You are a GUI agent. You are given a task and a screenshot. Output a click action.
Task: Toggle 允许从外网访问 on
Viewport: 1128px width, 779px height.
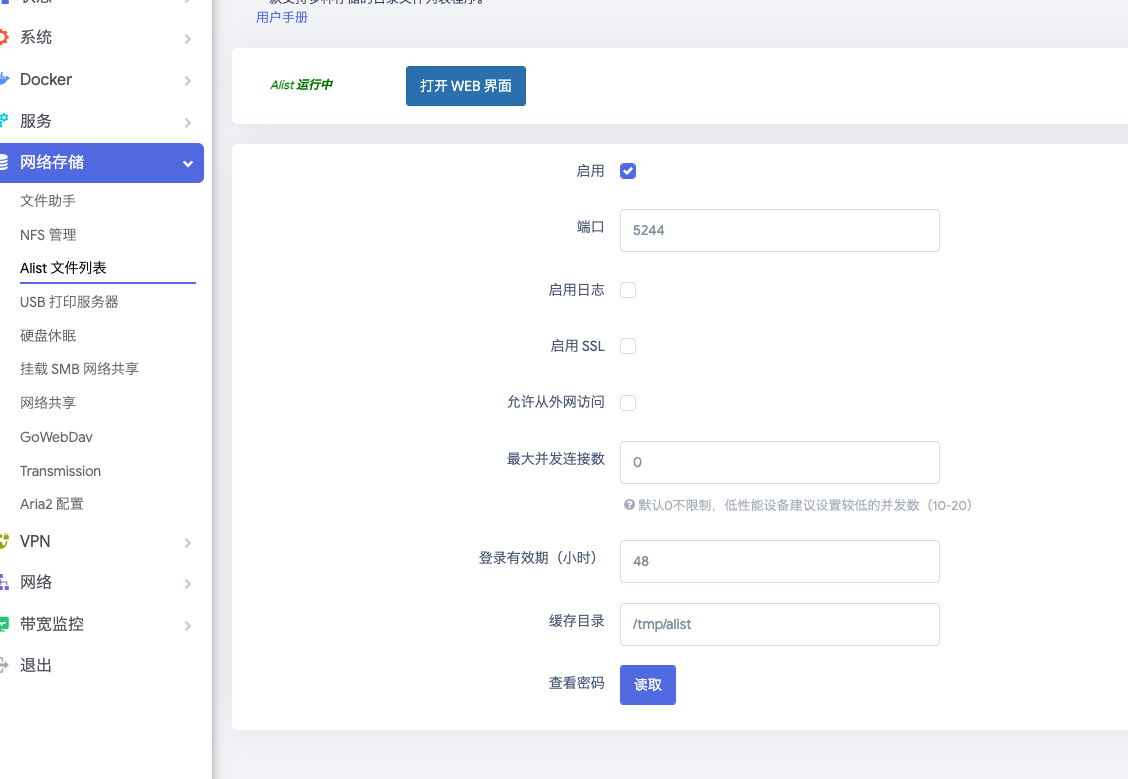pyautogui.click(x=628, y=402)
